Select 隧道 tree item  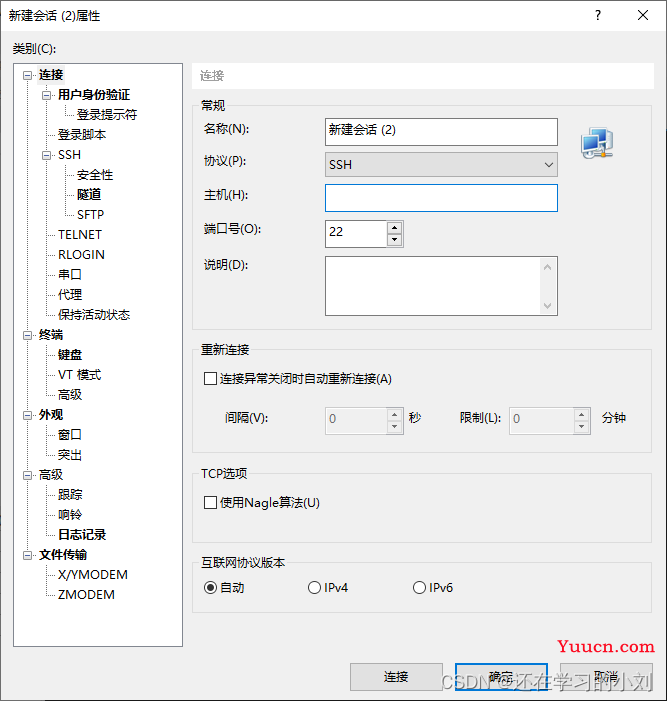click(89, 194)
